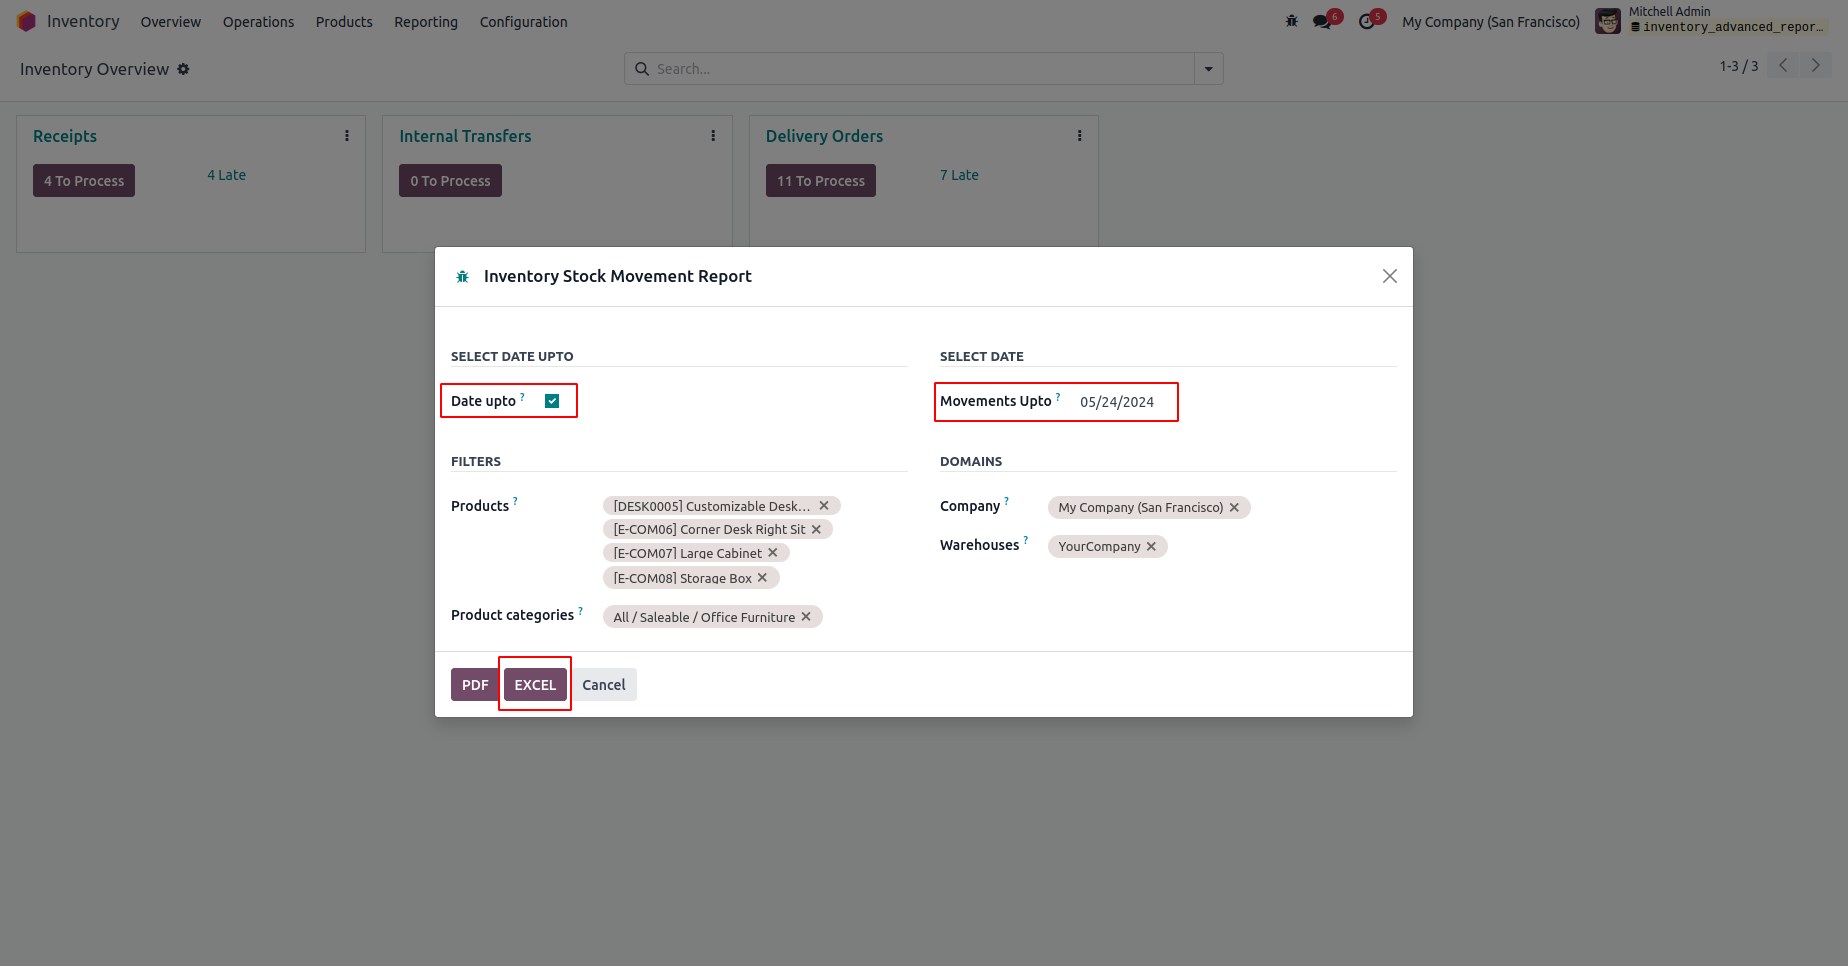Open the Products menu
Image resolution: width=1848 pixels, height=966 pixels.
[x=344, y=22]
